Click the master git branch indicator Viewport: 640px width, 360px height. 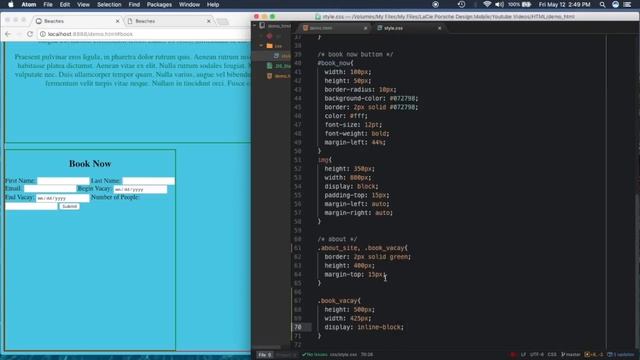(x=571, y=355)
